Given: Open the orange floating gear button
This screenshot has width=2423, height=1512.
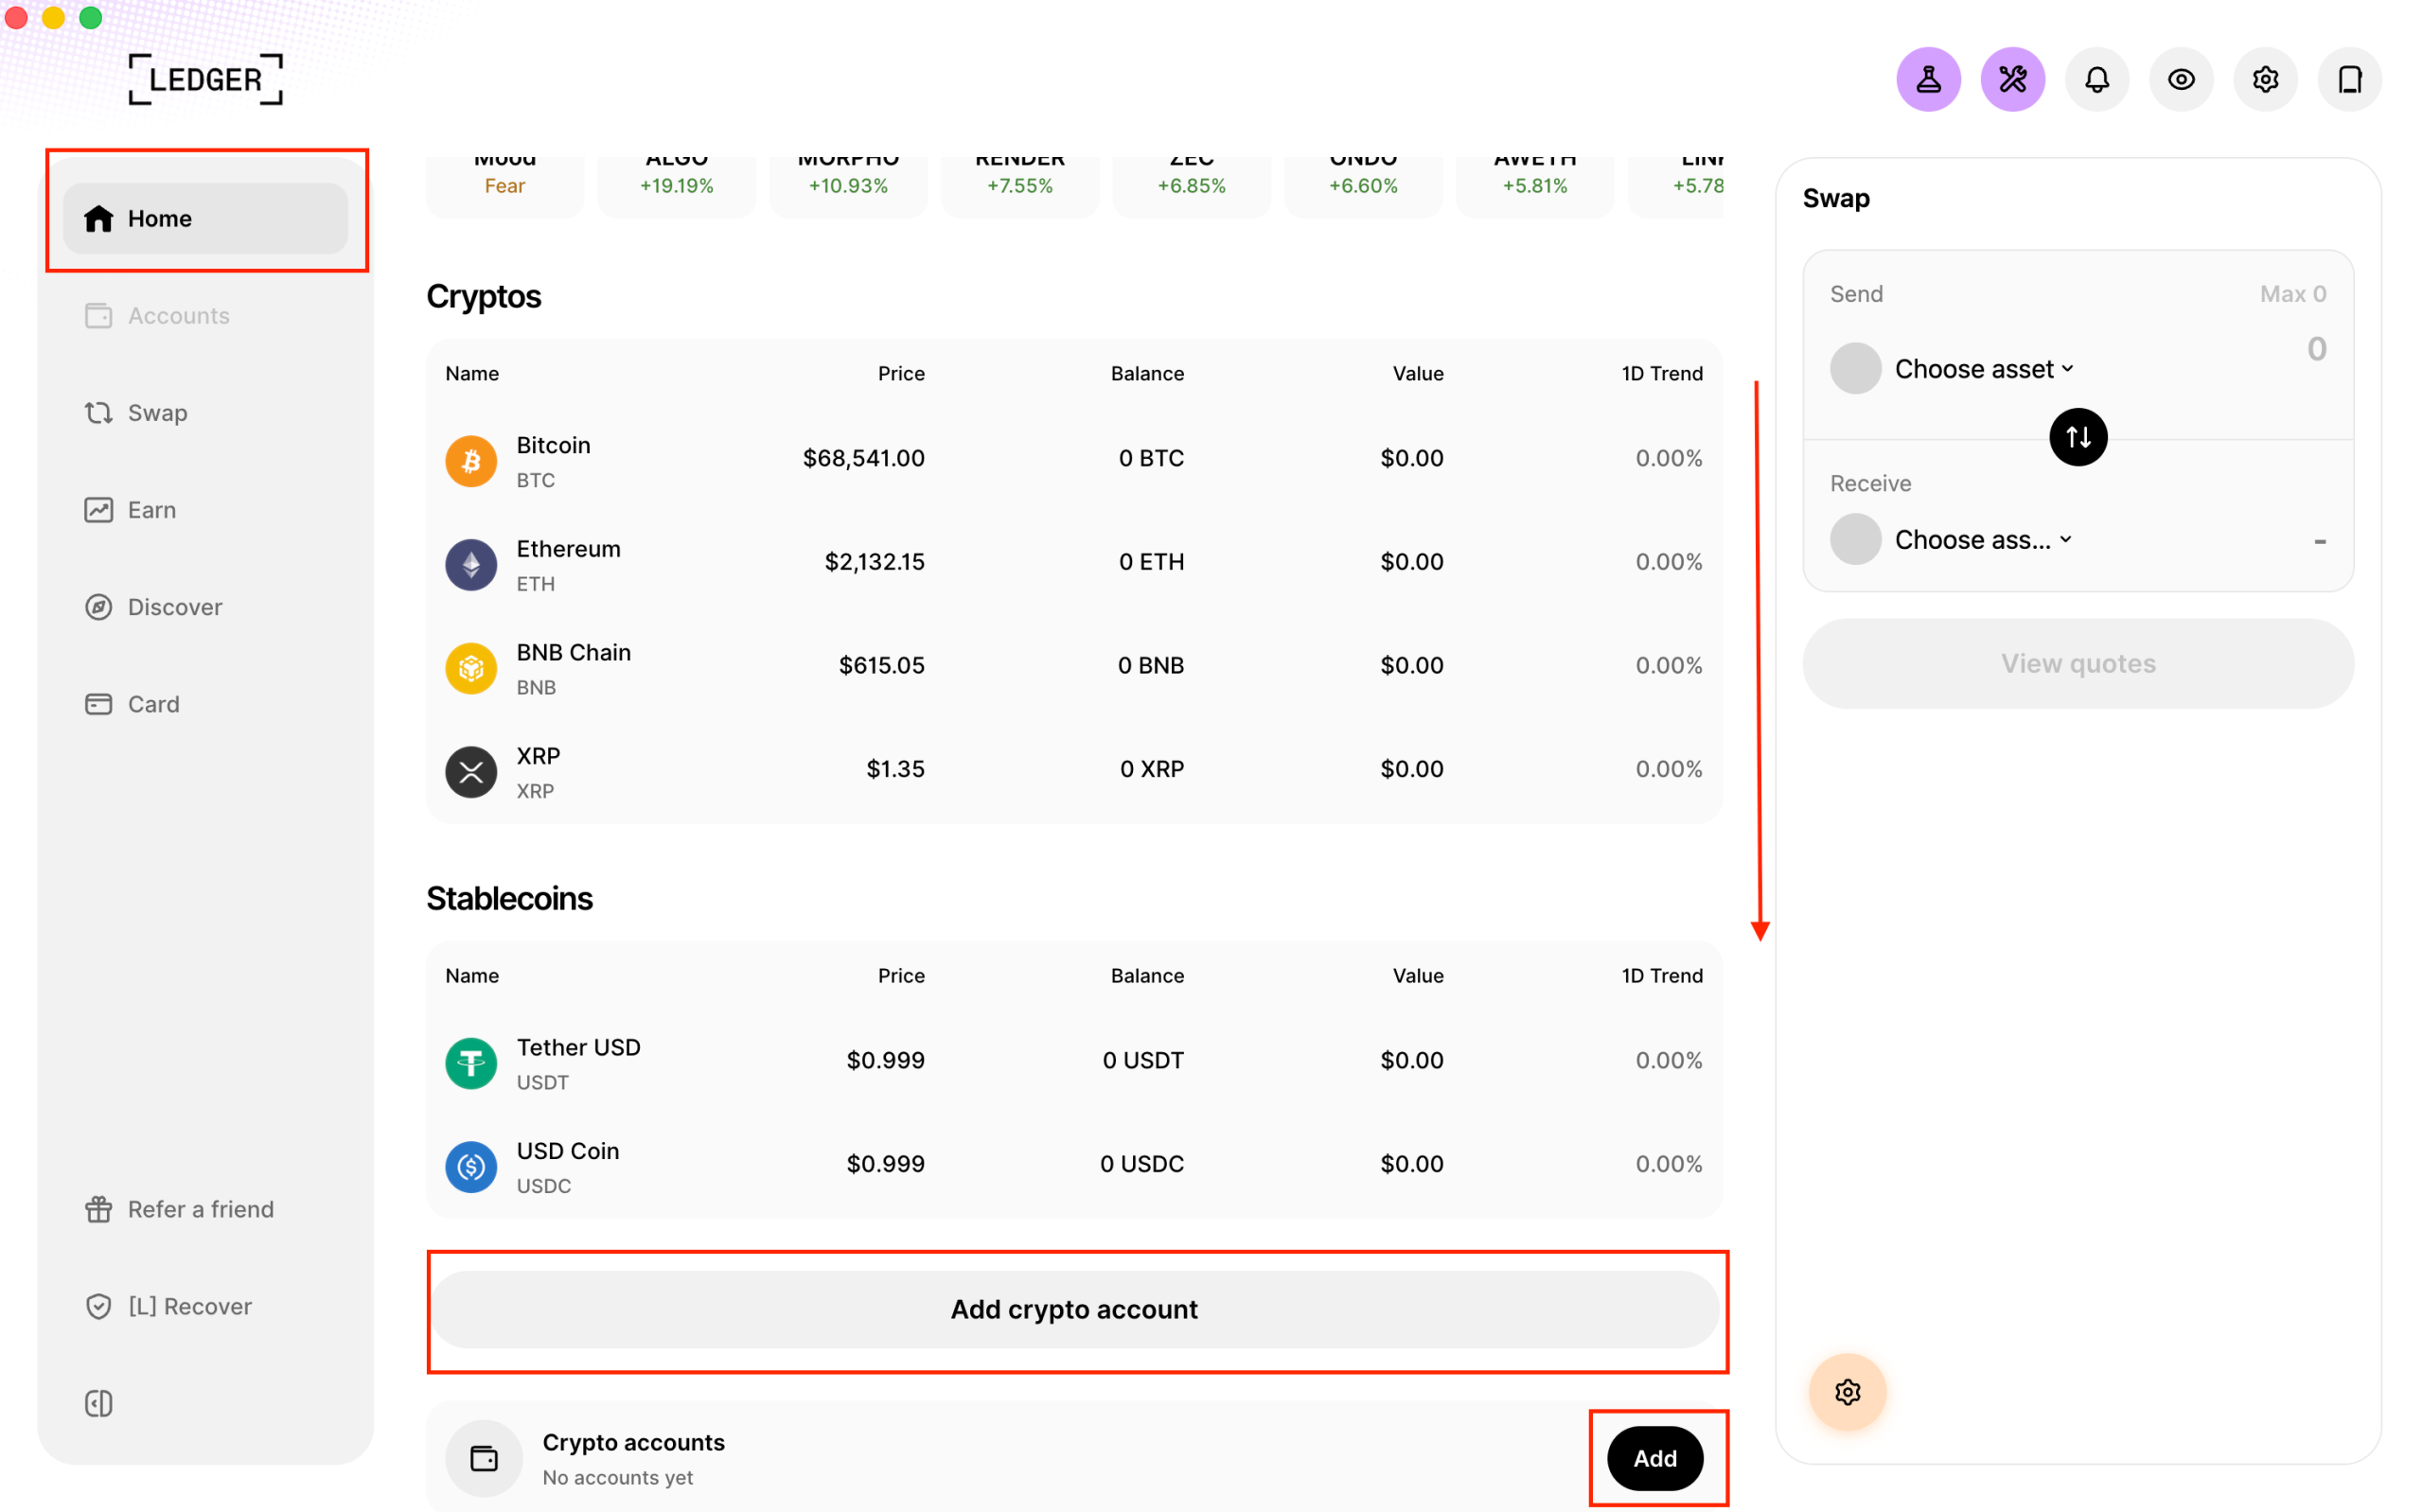Looking at the screenshot, I should coord(1847,1392).
